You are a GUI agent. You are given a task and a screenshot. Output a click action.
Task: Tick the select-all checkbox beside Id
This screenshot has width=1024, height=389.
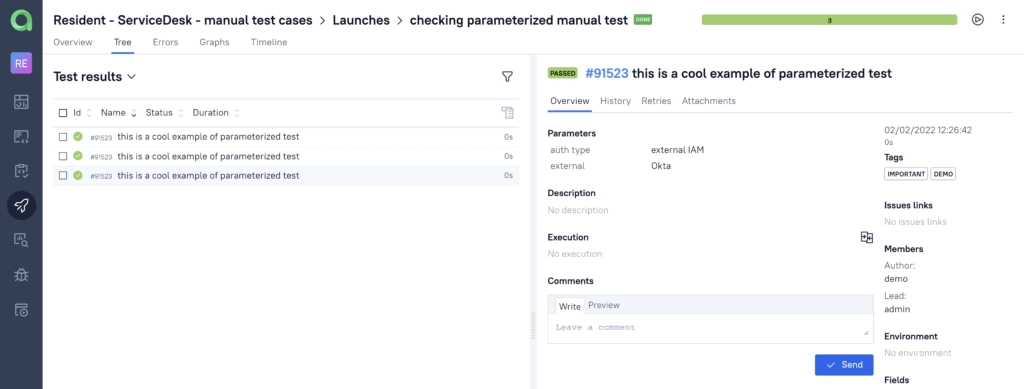(63, 113)
